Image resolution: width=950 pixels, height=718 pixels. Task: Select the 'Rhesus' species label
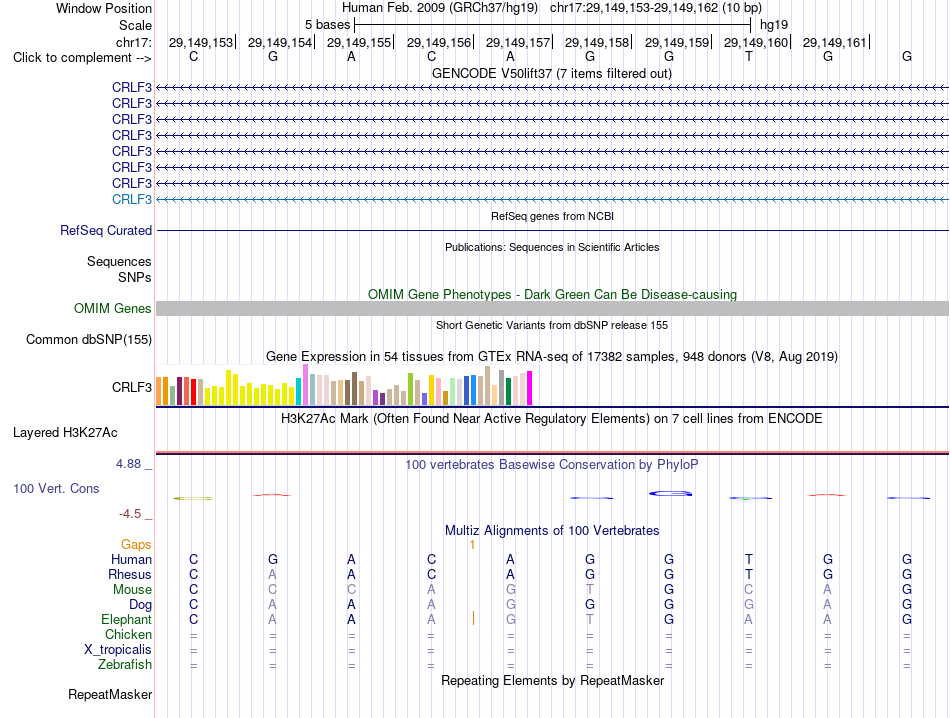tap(130, 574)
